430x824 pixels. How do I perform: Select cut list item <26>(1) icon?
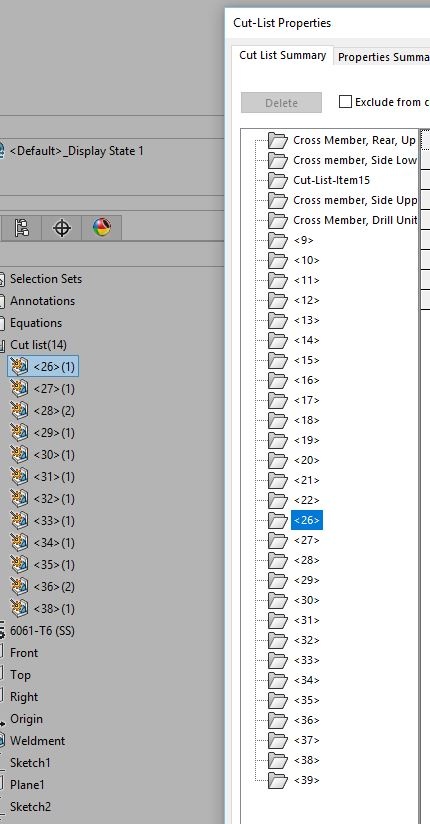click(19, 366)
